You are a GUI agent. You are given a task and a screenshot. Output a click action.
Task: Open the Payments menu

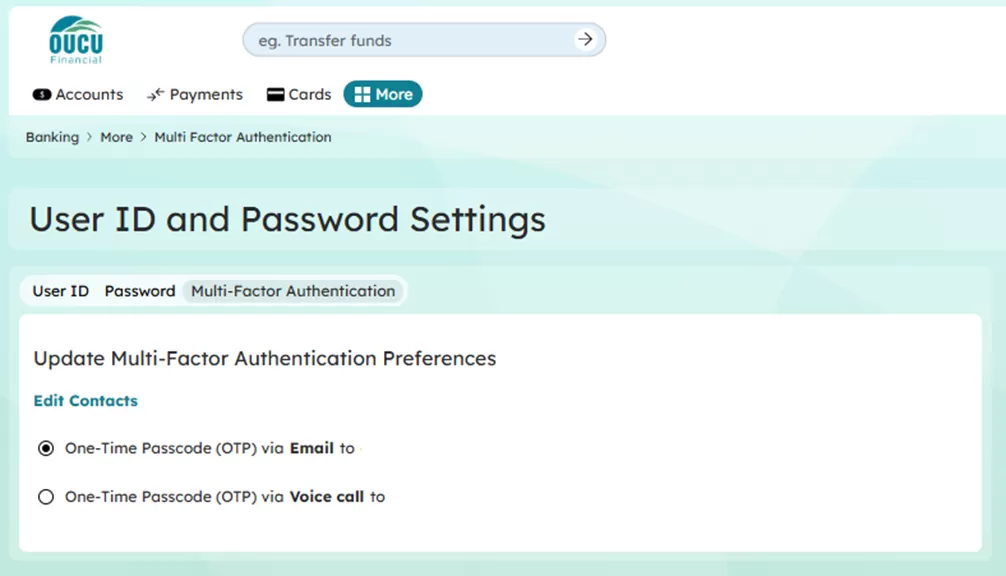pos(206,95)
